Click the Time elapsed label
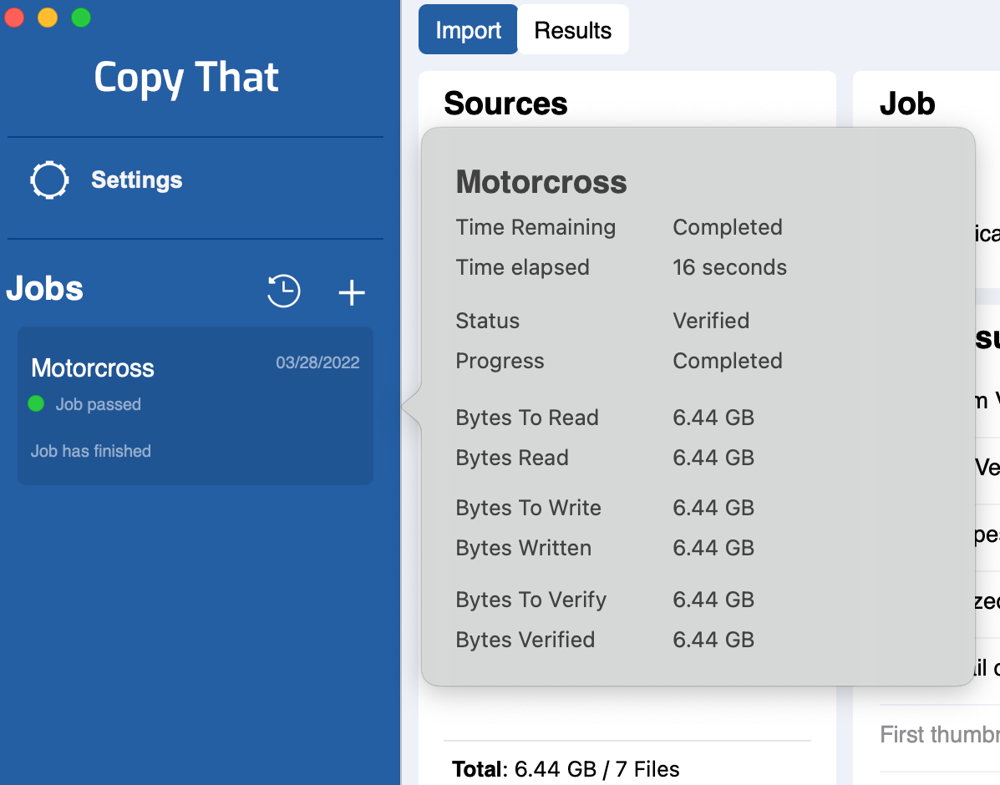This screenshot has height=785, width=1000. [x=522, y=267]
